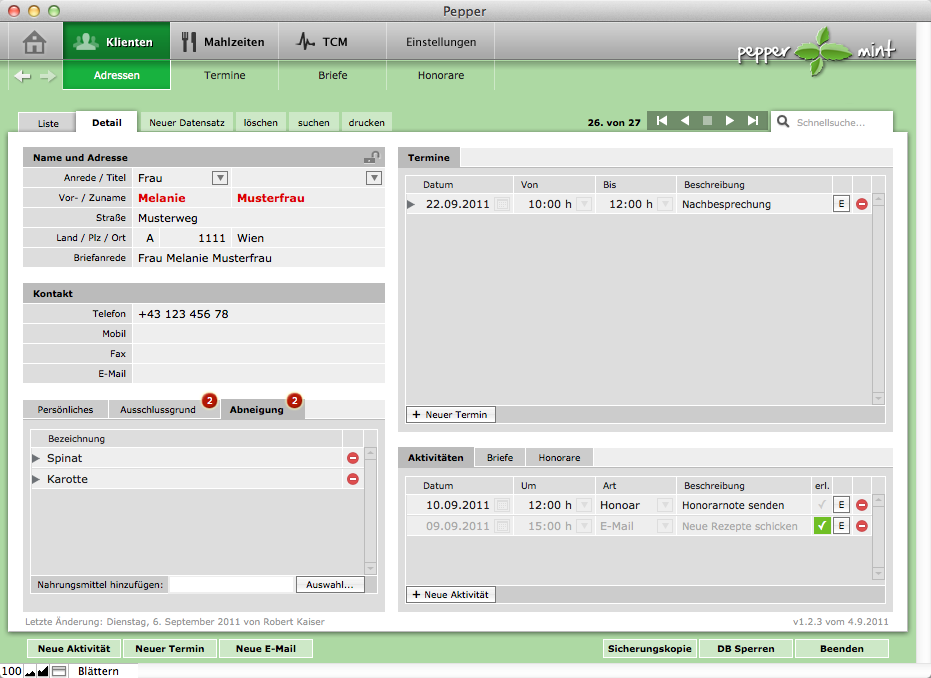Jump to the last record arrow

(753, 121)
